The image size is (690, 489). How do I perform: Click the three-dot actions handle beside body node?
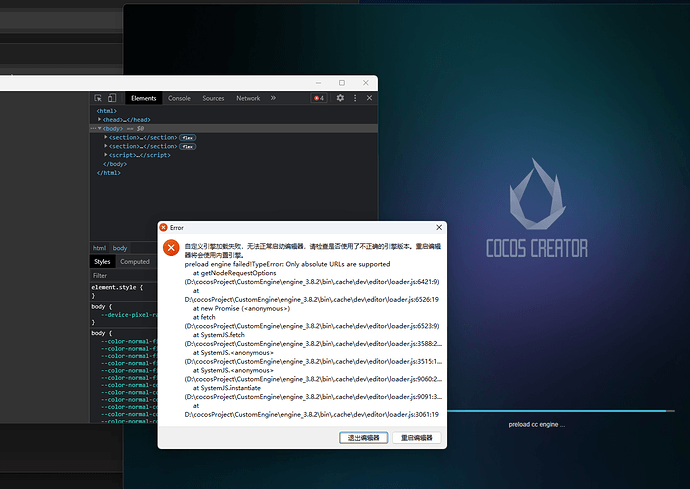tap(93, 129)
